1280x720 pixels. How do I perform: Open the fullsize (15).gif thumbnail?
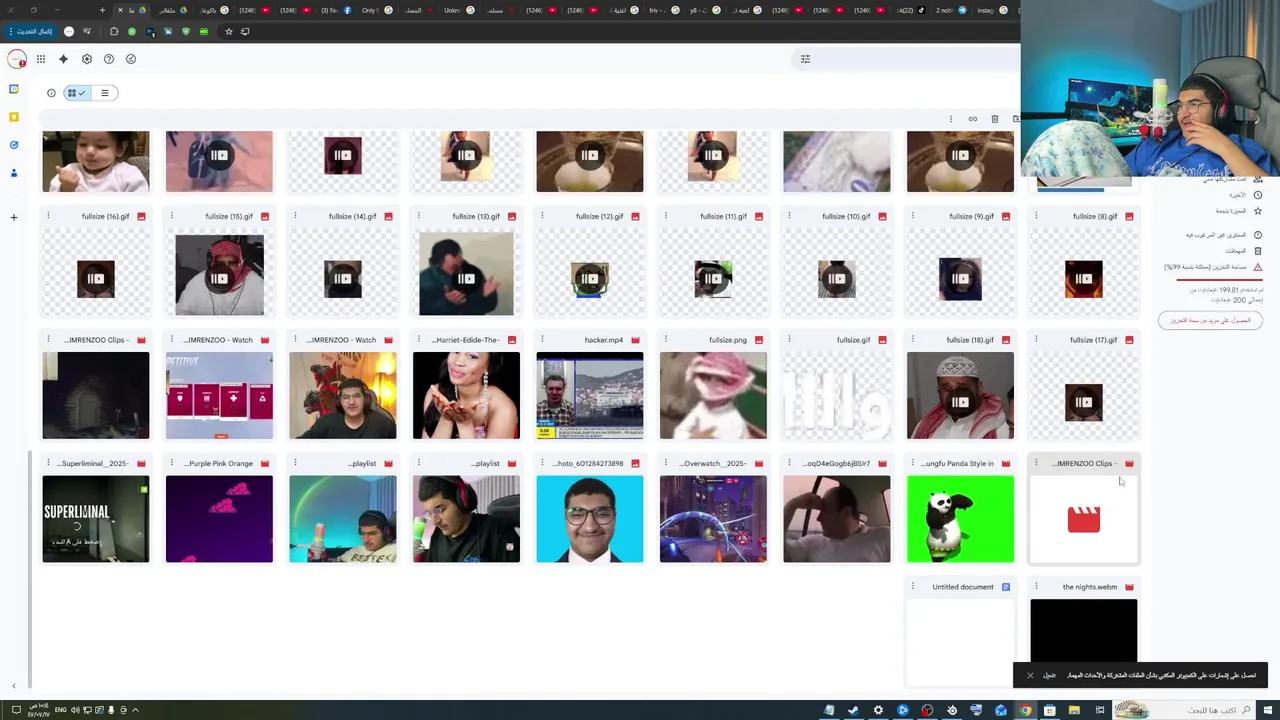(x=219, y=275)
